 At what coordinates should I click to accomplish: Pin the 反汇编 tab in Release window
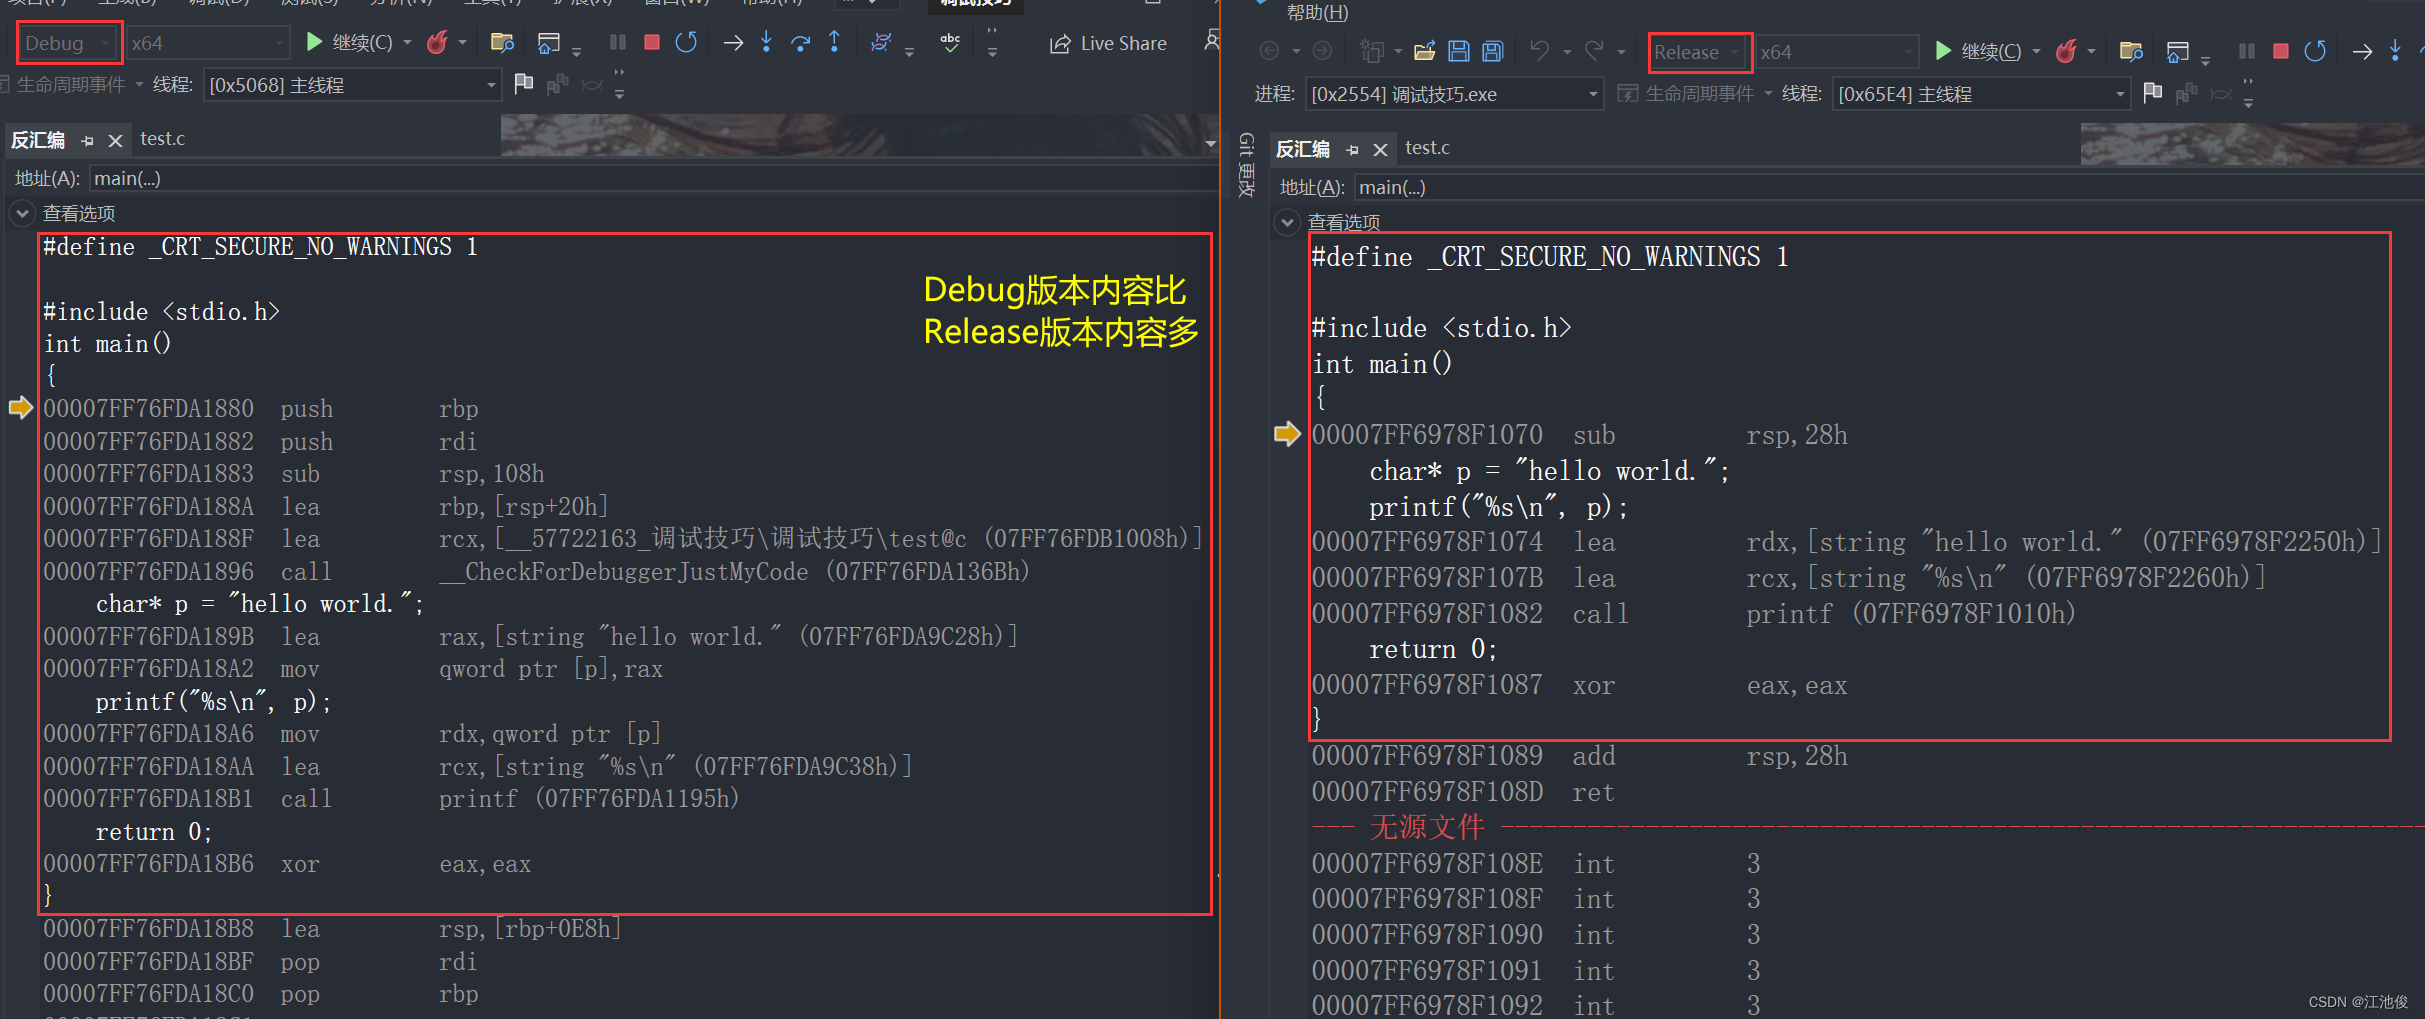coord(1352,150)
